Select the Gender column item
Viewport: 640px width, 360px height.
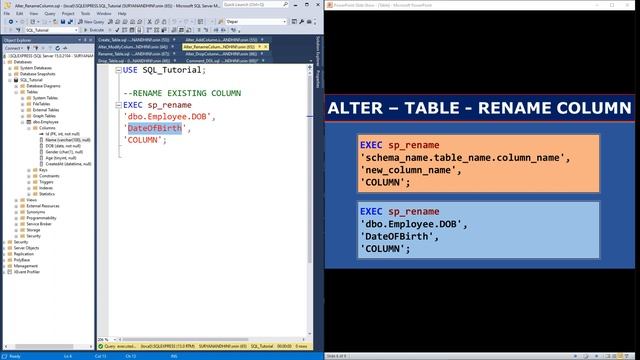click(x=60, y=152)
